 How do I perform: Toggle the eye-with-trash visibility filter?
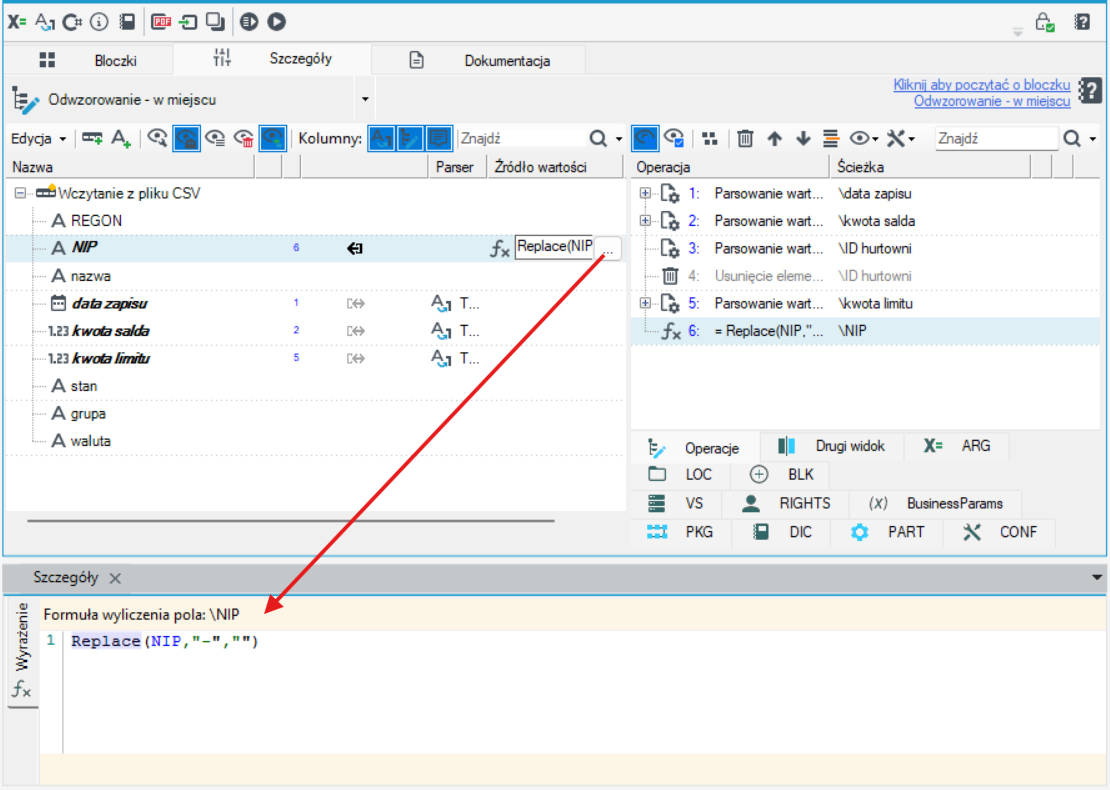coord(244,139)
